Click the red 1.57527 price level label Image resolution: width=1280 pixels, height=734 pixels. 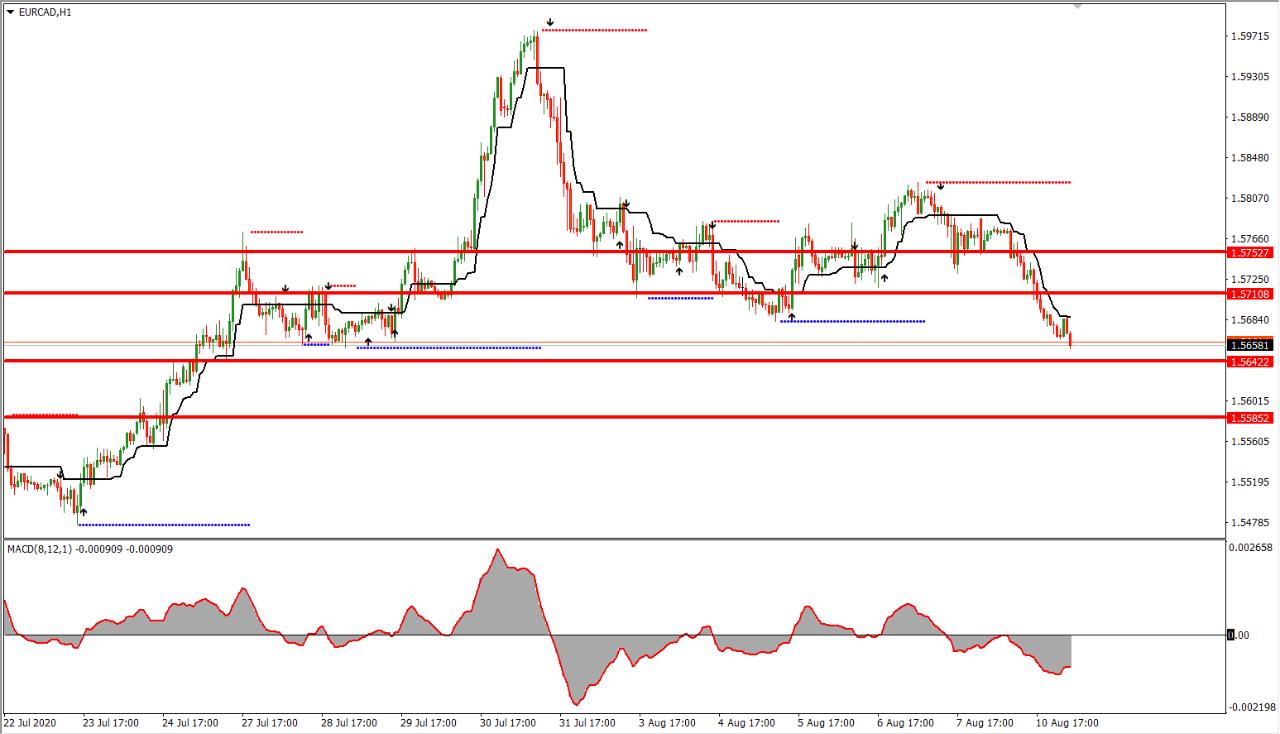pos(1250,252)
